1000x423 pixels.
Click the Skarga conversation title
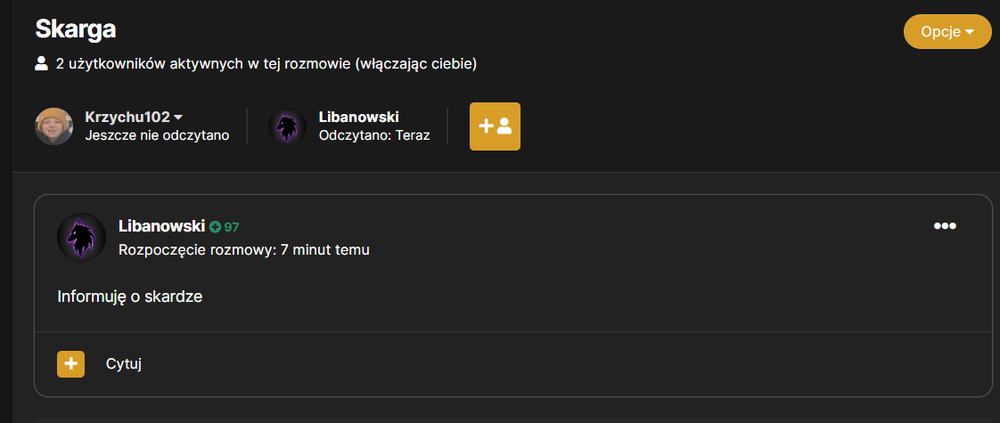tap(75, 29)
